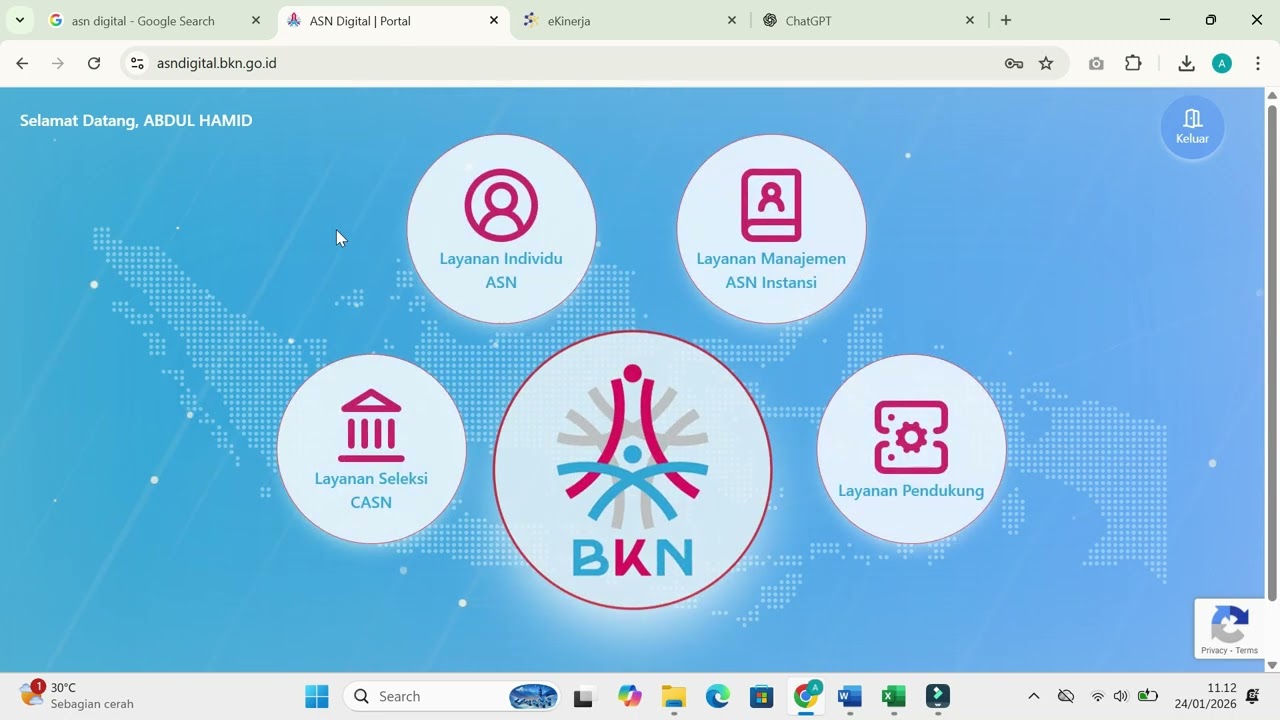Click reCAPTCHA Privacy link

[1214, 650]
